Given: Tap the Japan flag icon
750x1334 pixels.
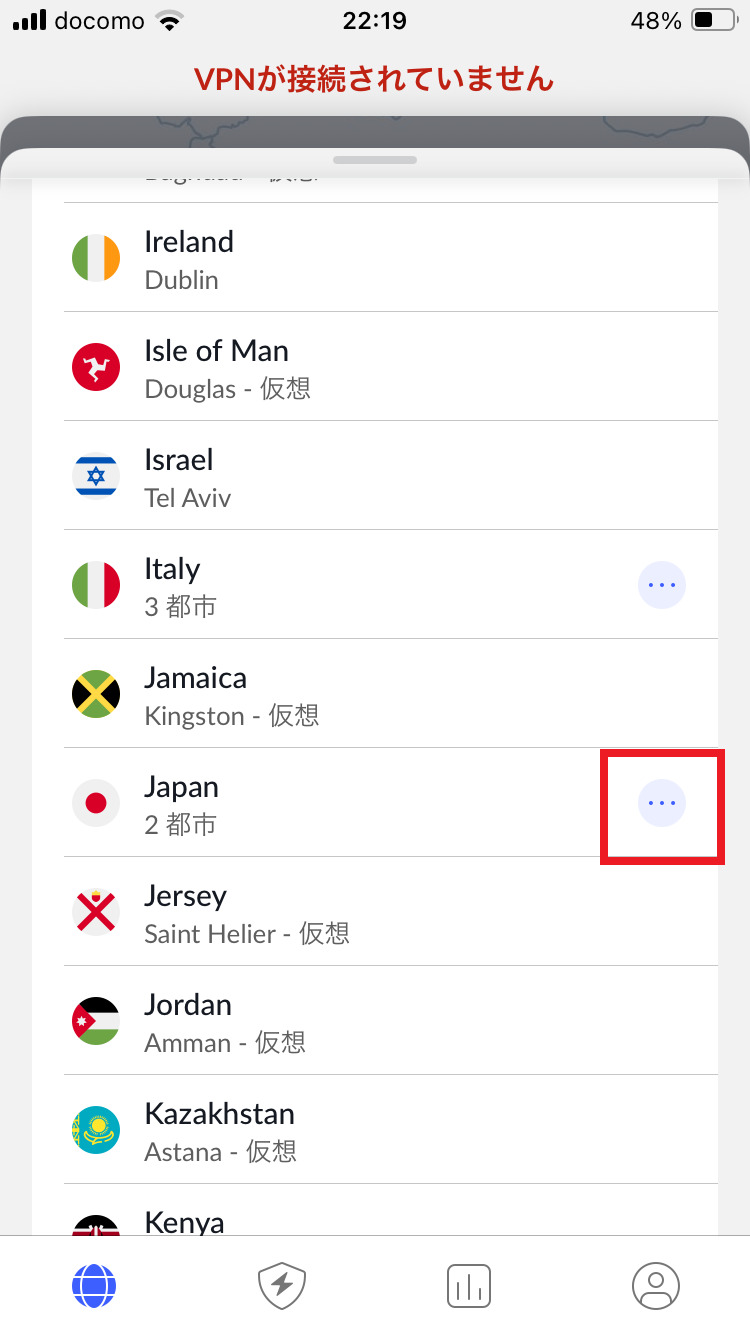Looking at the screenshot, I should [x=96, y=803].
